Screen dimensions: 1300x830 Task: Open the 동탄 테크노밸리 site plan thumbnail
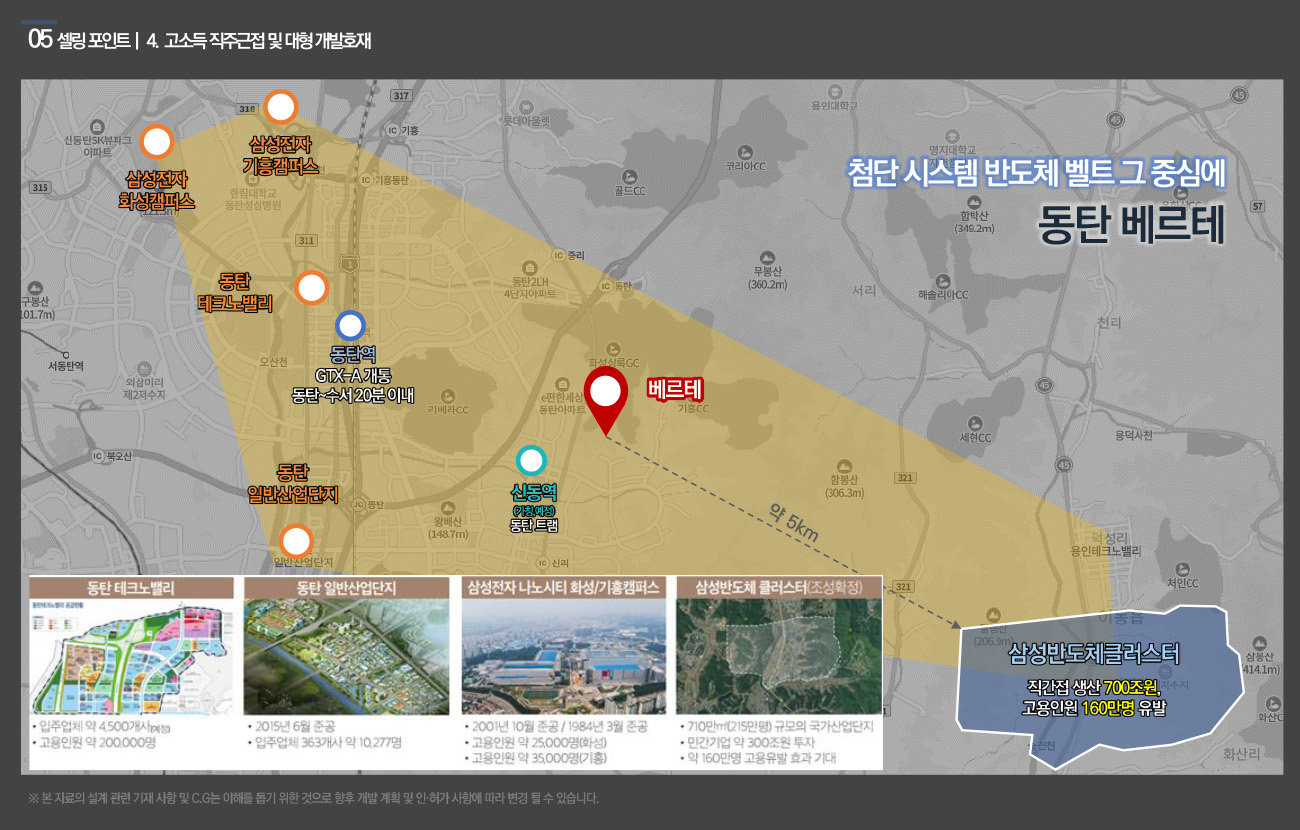pos(132,658)
